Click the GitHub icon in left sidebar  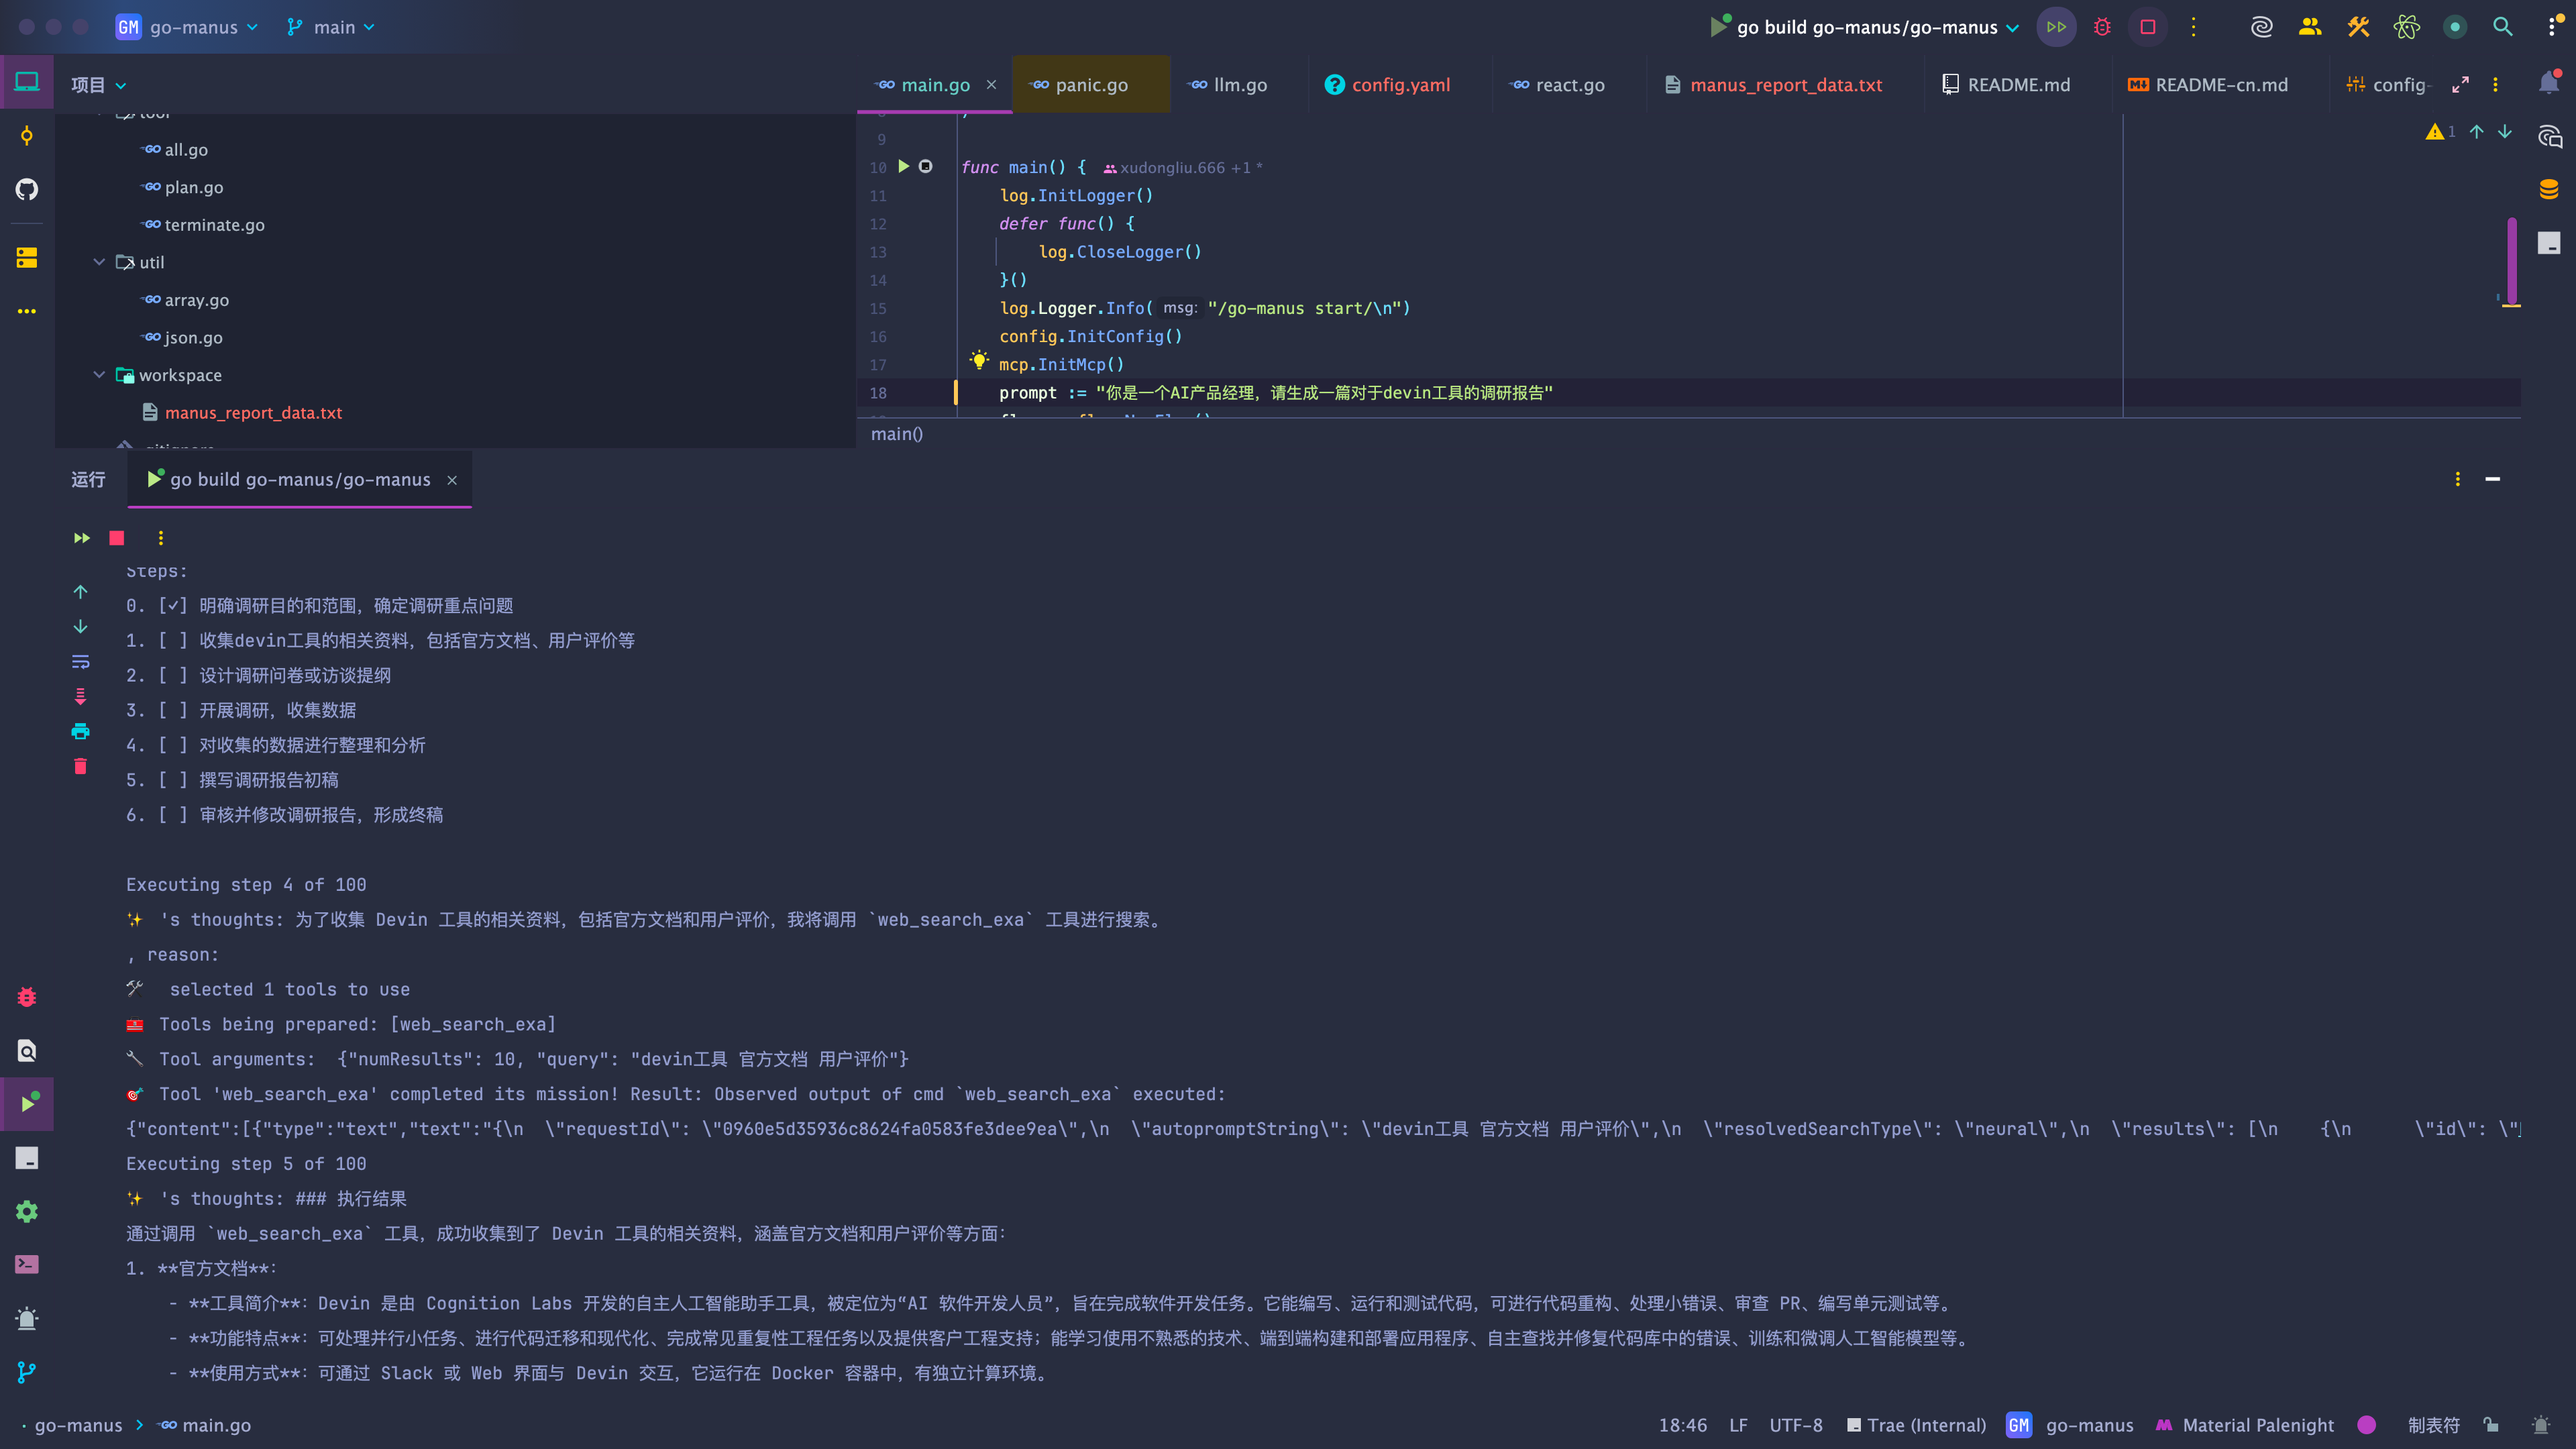point(27,189)
